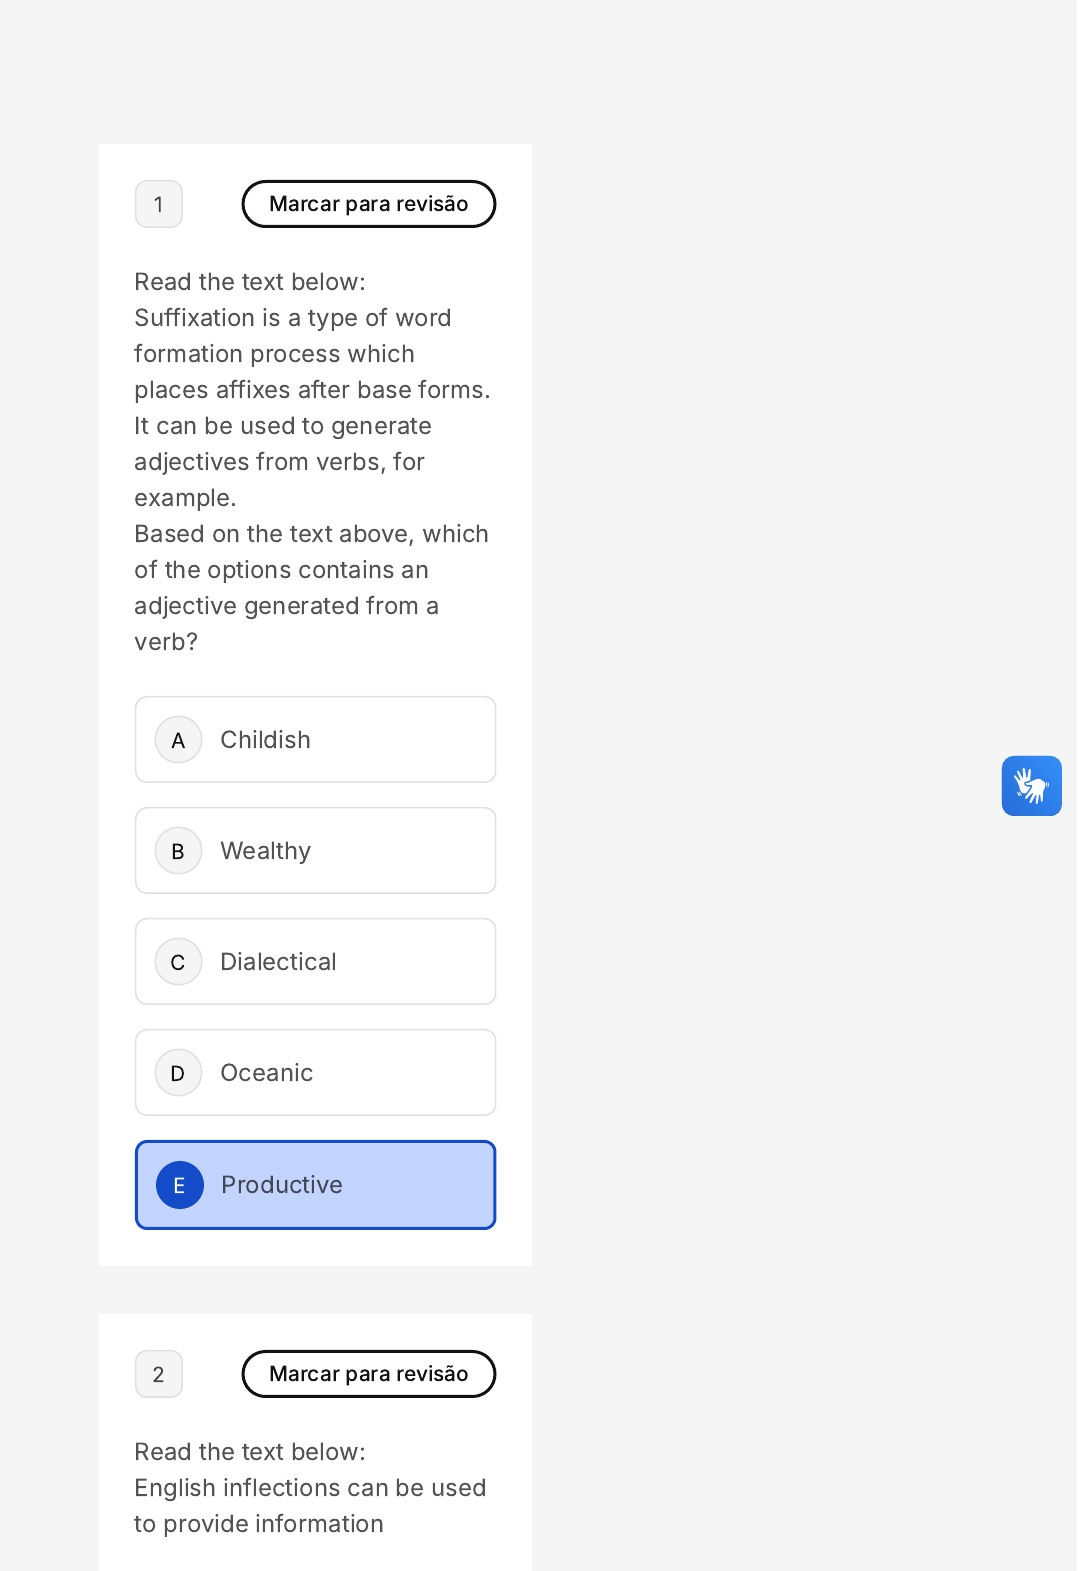Click 'Read the text below' in question 1
This screenshot has width=1078, height=1571.
tap(250, 282)
